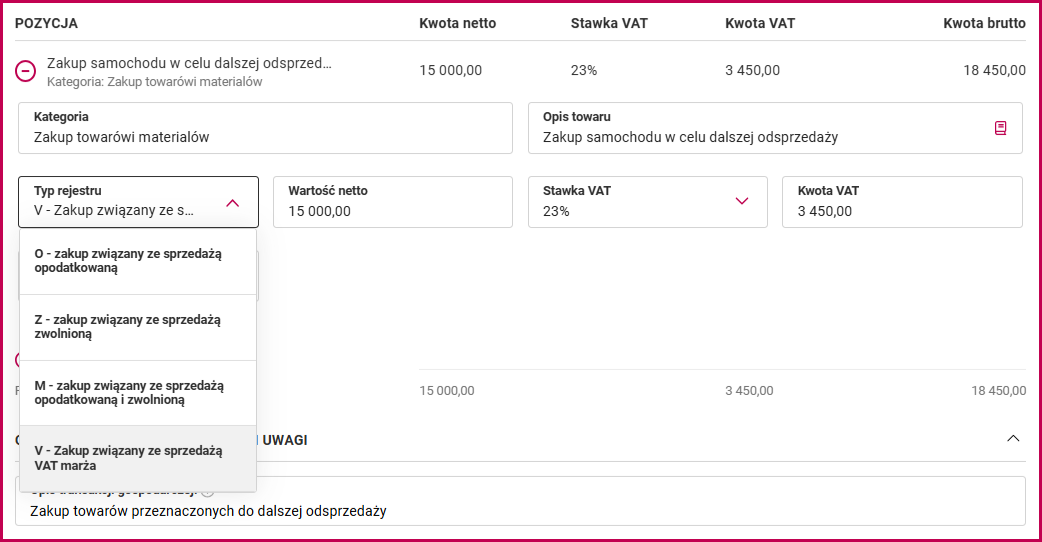Image resolution: width=1042 pixels, height=542 pixels.
Task: Select V - Zakup związany ze sprzedażą VAT marża
Action: point(138,458)
